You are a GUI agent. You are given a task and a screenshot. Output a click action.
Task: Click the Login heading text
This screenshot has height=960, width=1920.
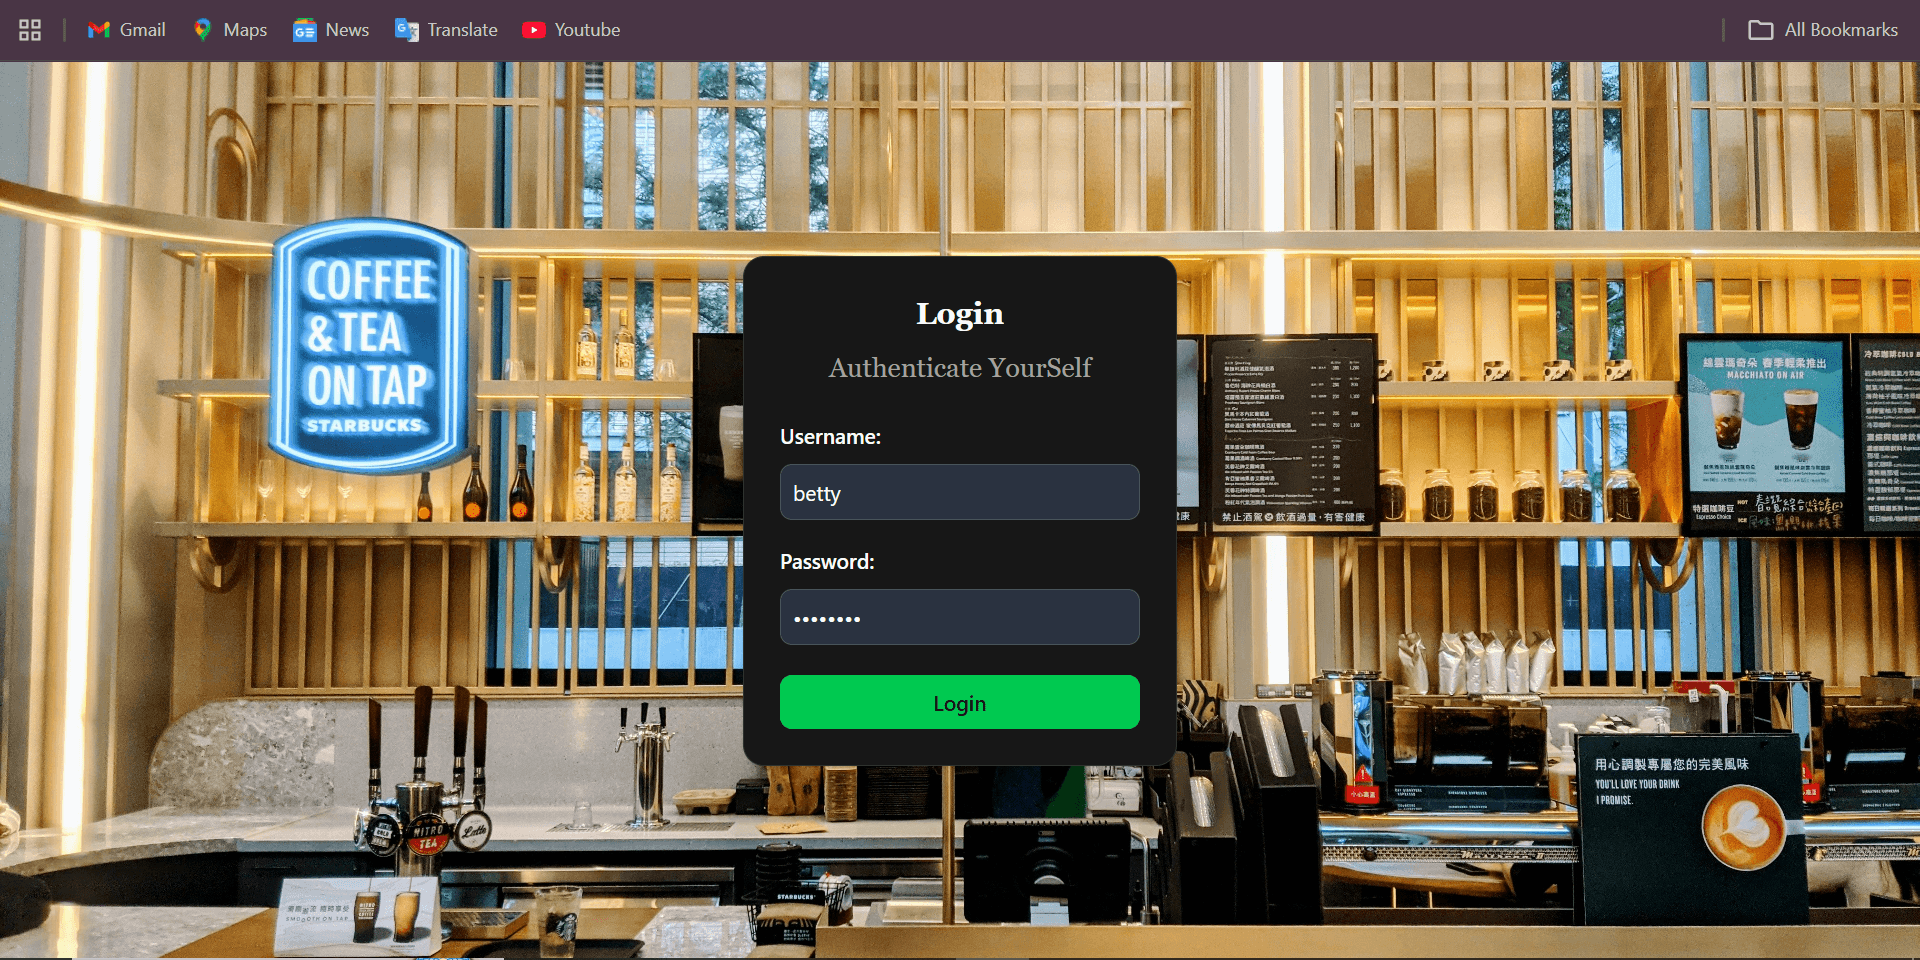pos(960,314)
